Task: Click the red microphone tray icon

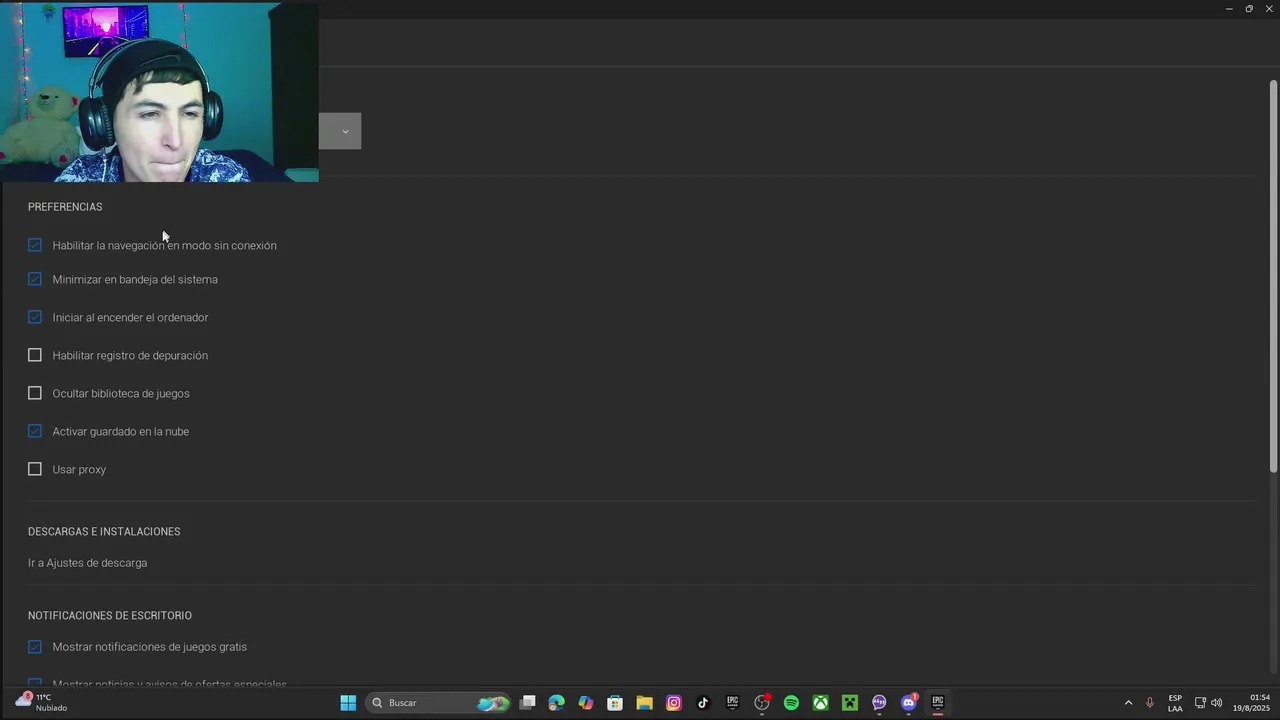Action: click(x=1150, y=703)
